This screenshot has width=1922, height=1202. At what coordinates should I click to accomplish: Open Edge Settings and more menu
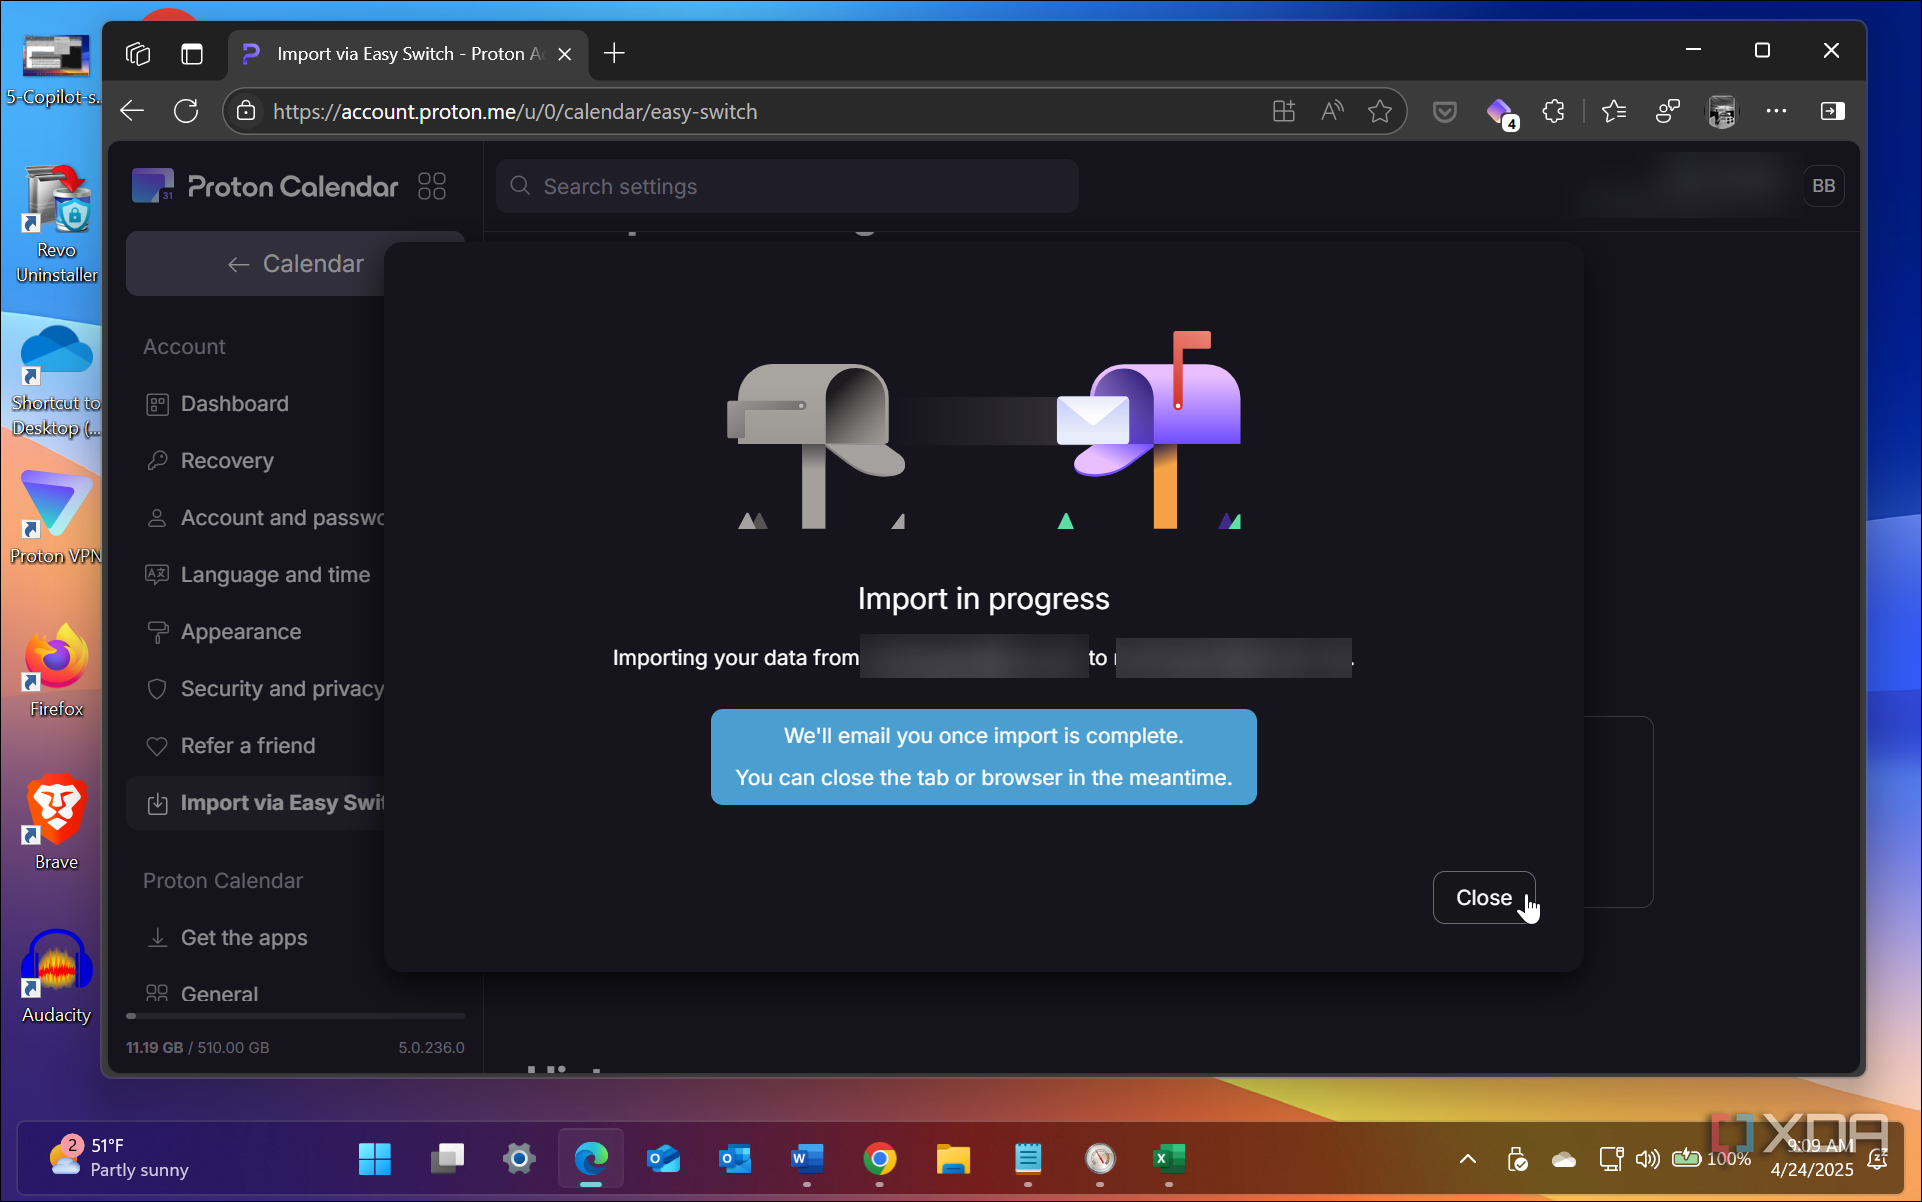click(x=1776, y=111)
